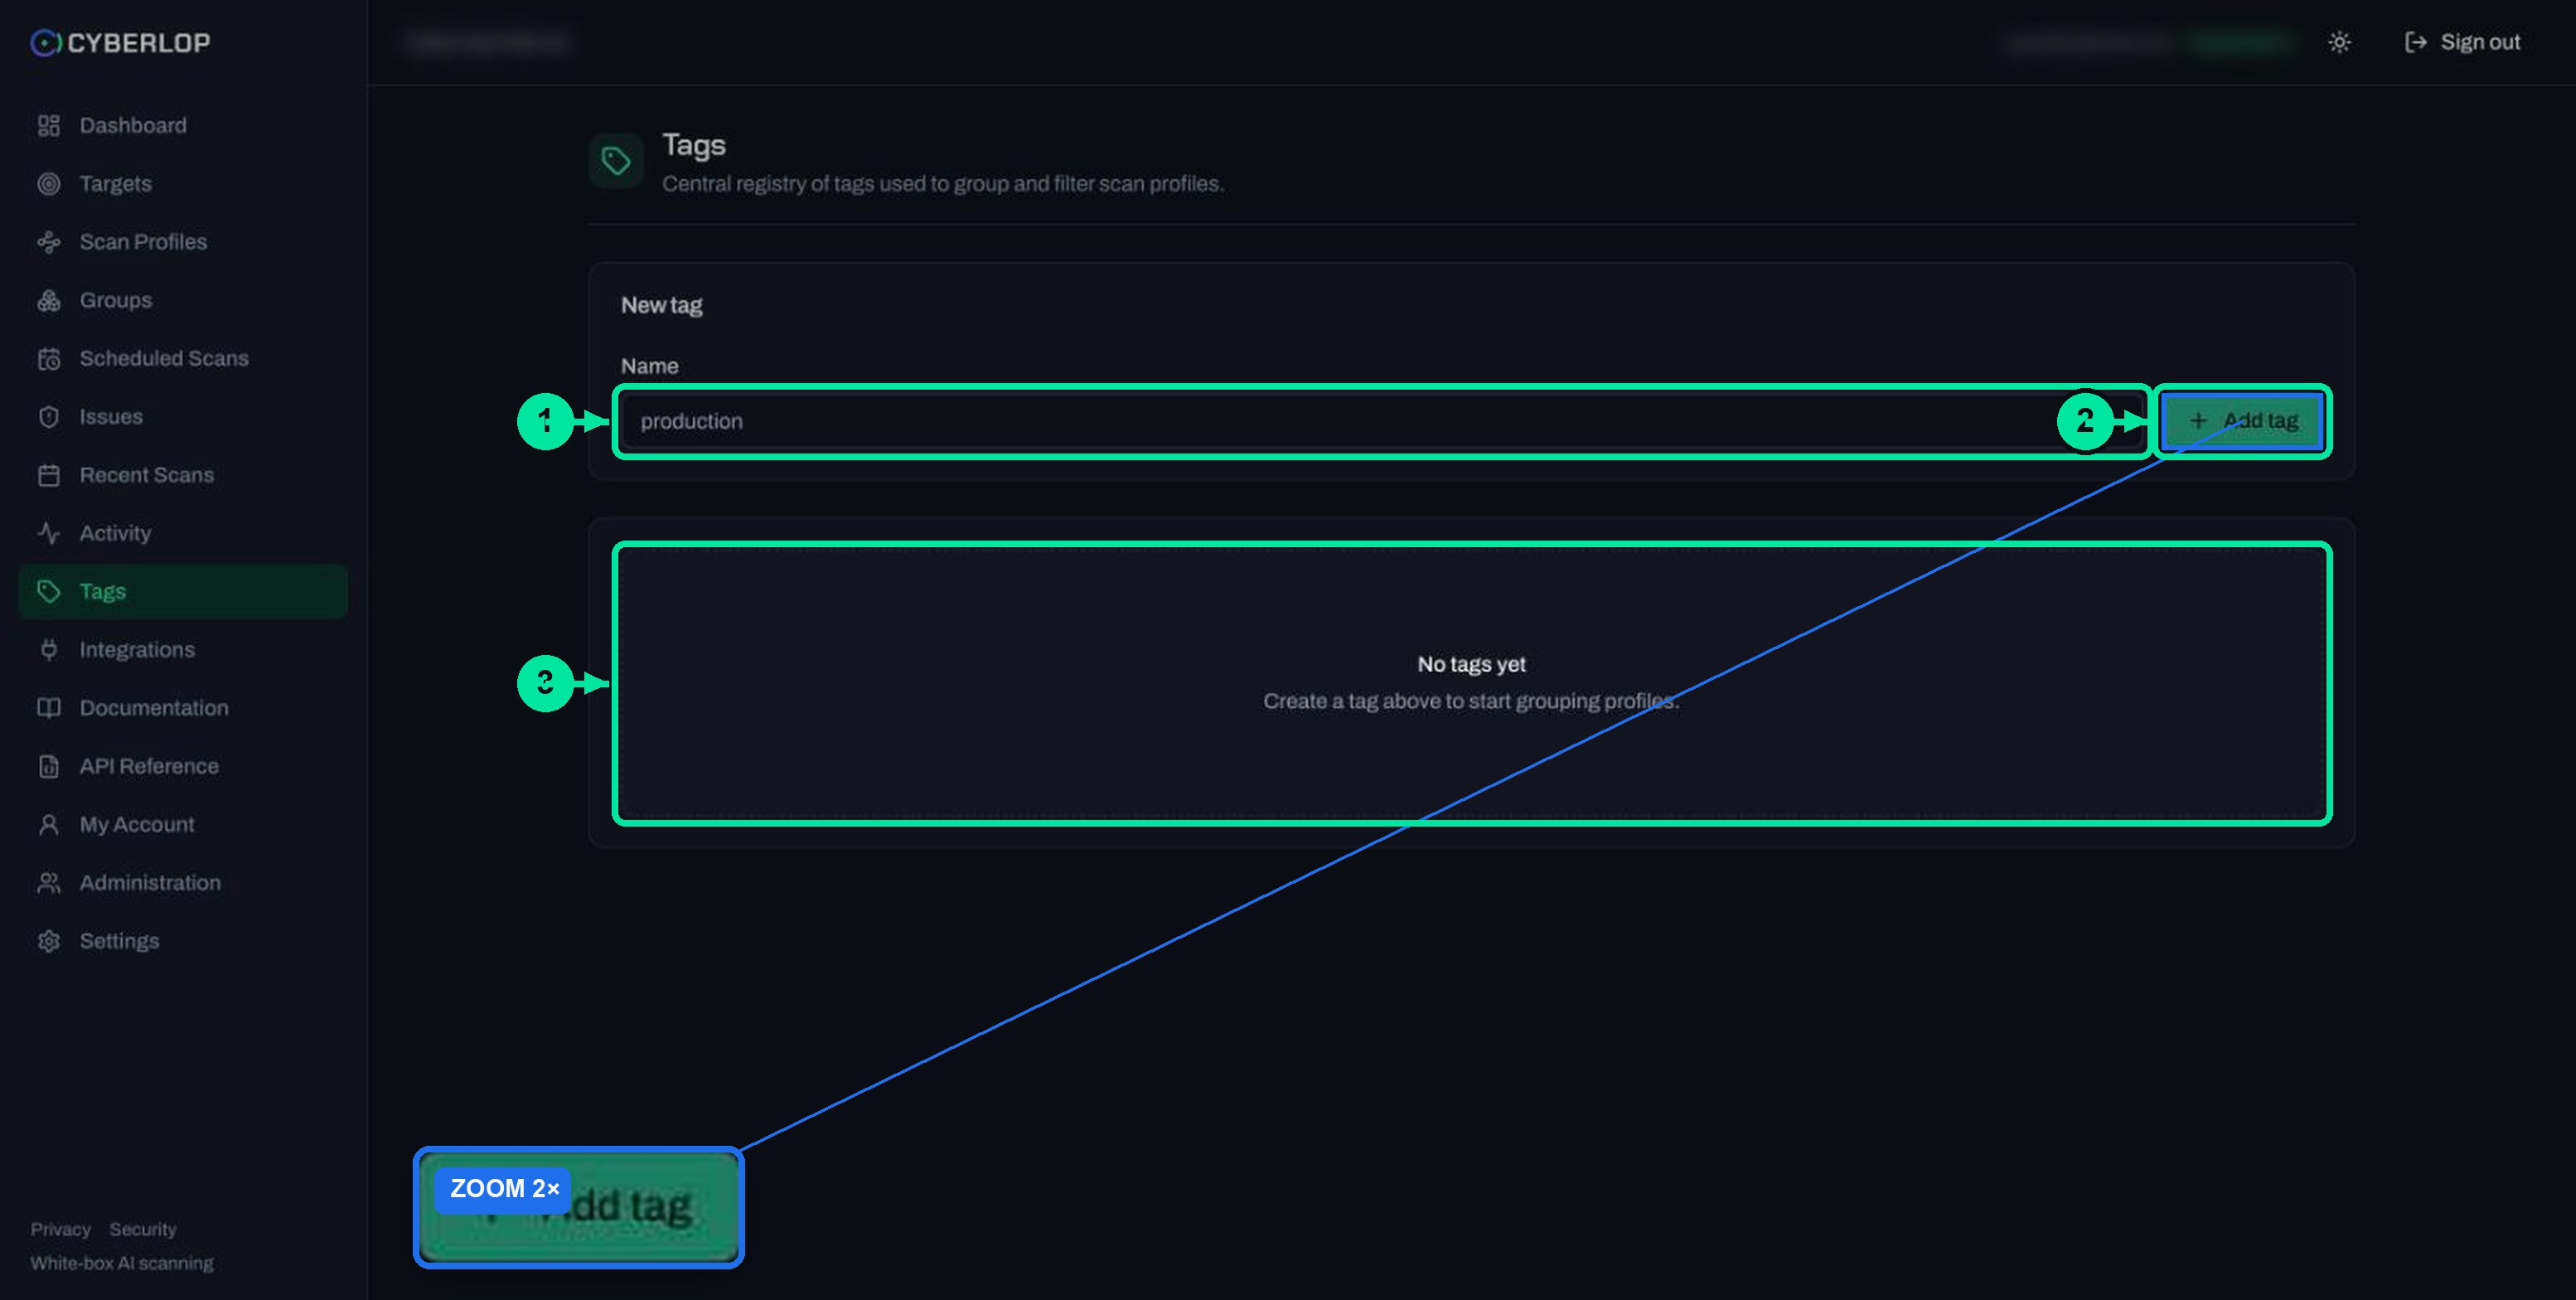Click the Targets bullseye icon
The width and height of the screenshot is (2576, 1300).
49,184
